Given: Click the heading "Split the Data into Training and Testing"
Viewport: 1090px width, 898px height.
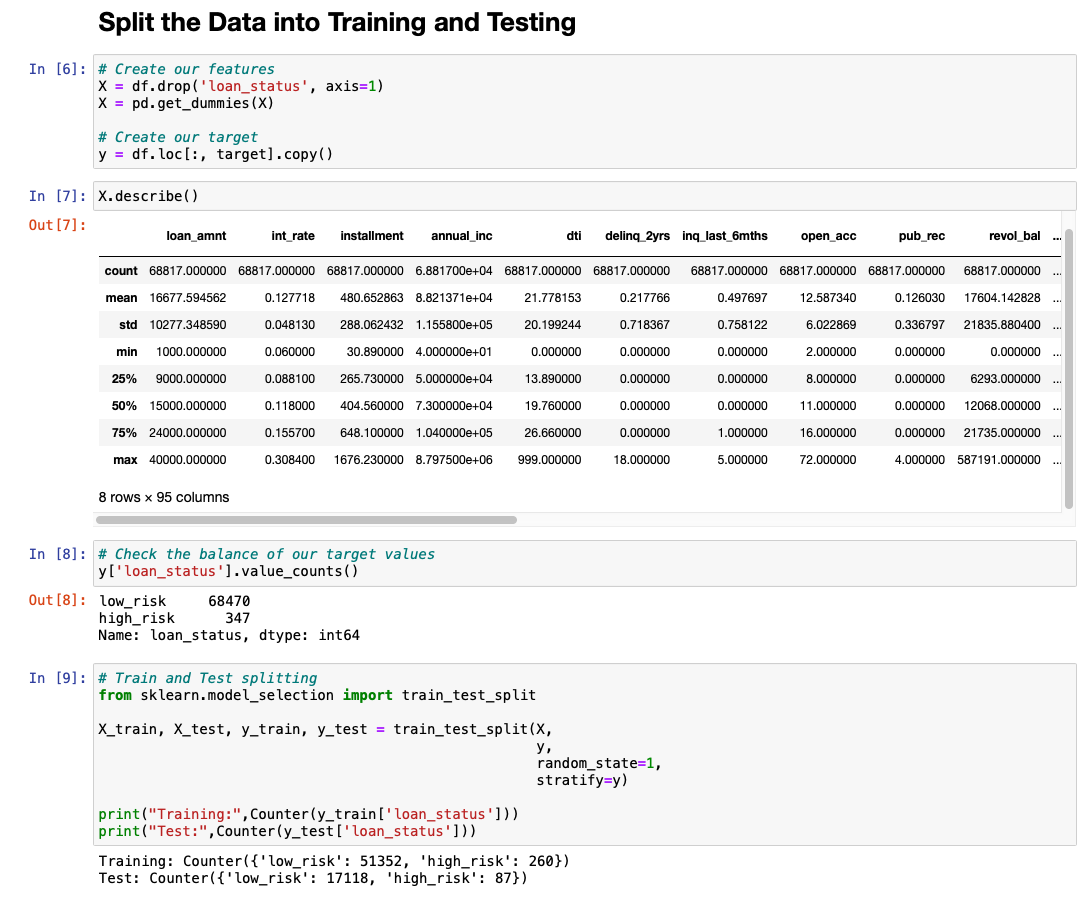Looking at the screenshot, I should tap(336, 21).
